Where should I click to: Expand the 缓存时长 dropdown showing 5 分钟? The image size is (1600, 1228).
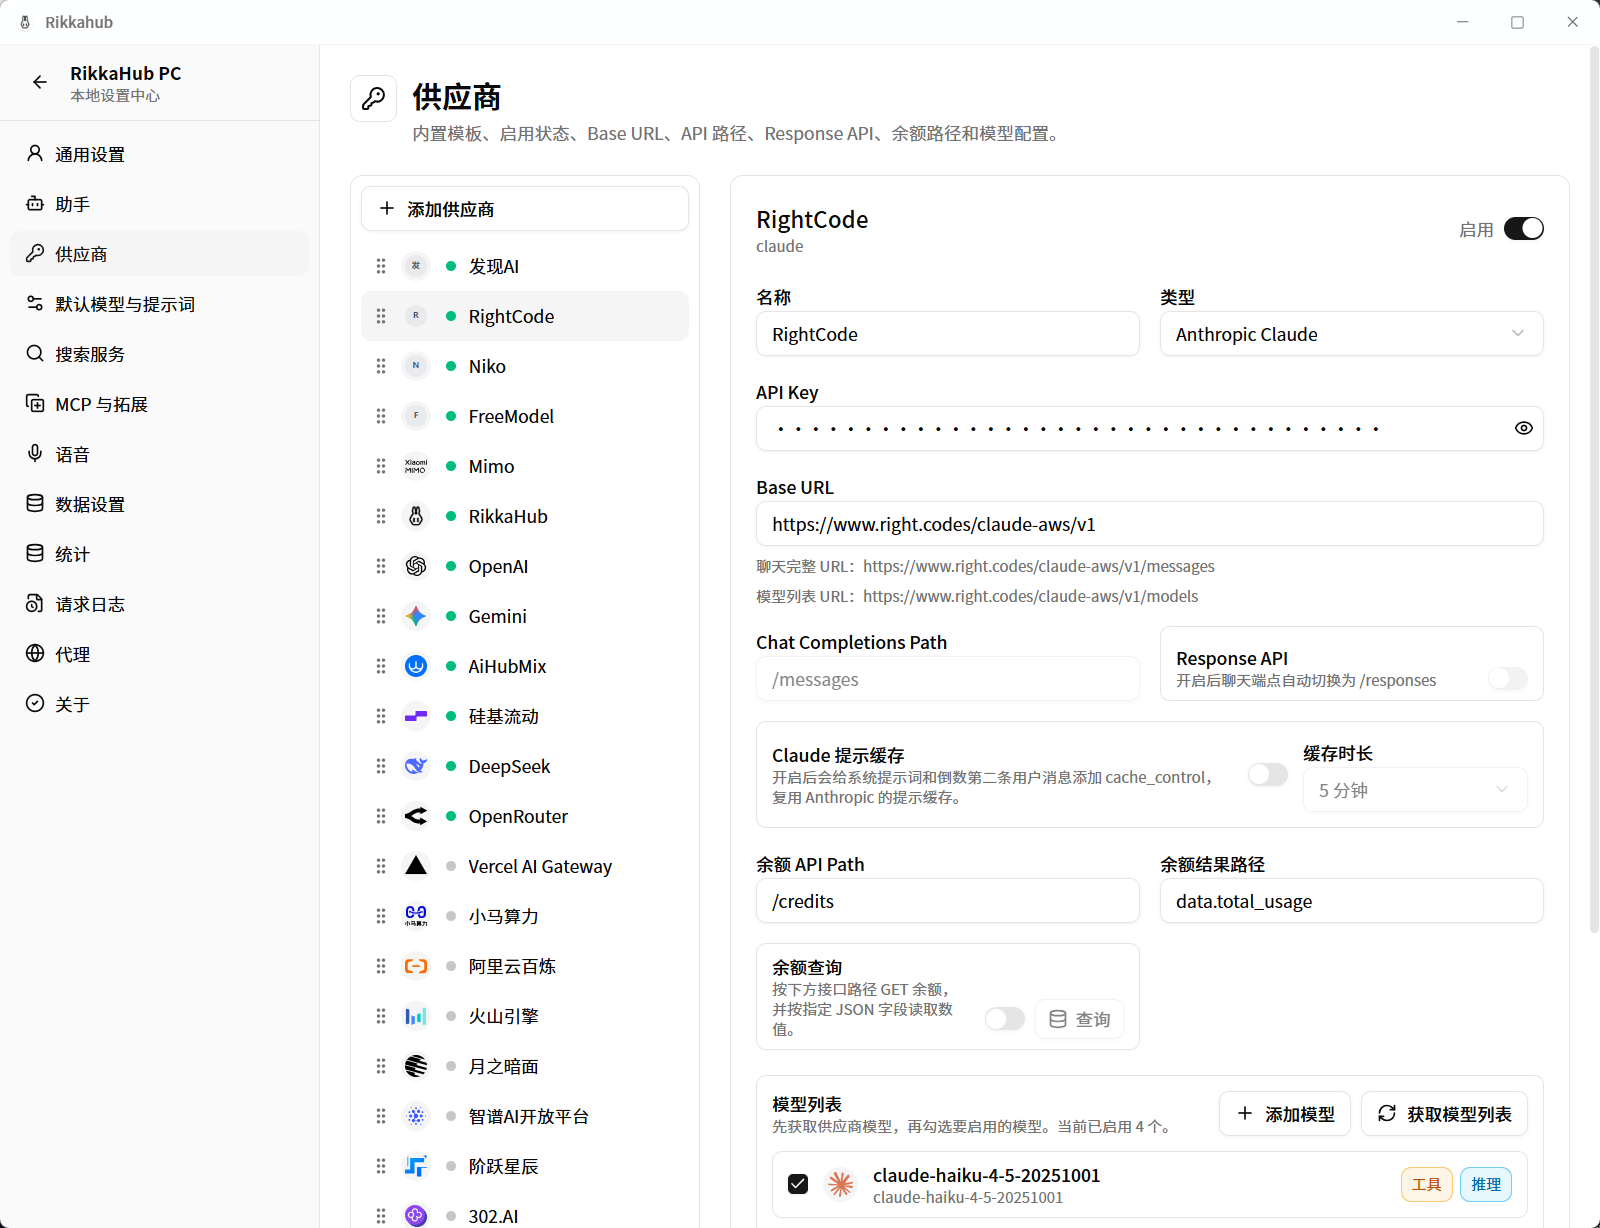(x=1415, y=790)
